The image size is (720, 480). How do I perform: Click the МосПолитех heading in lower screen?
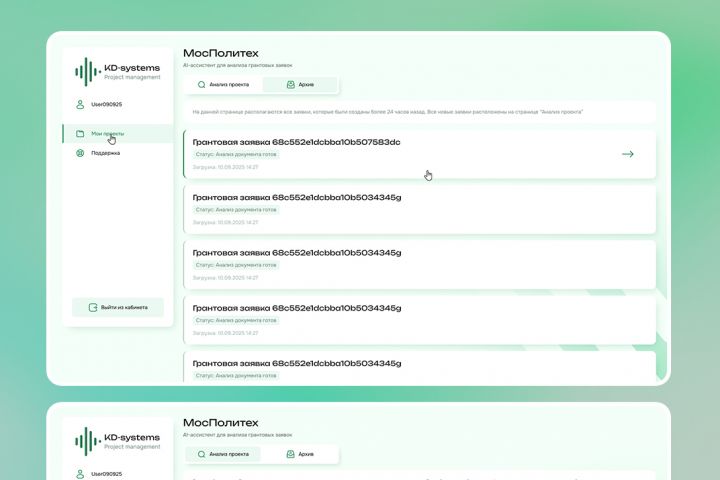tap(220, 423)
